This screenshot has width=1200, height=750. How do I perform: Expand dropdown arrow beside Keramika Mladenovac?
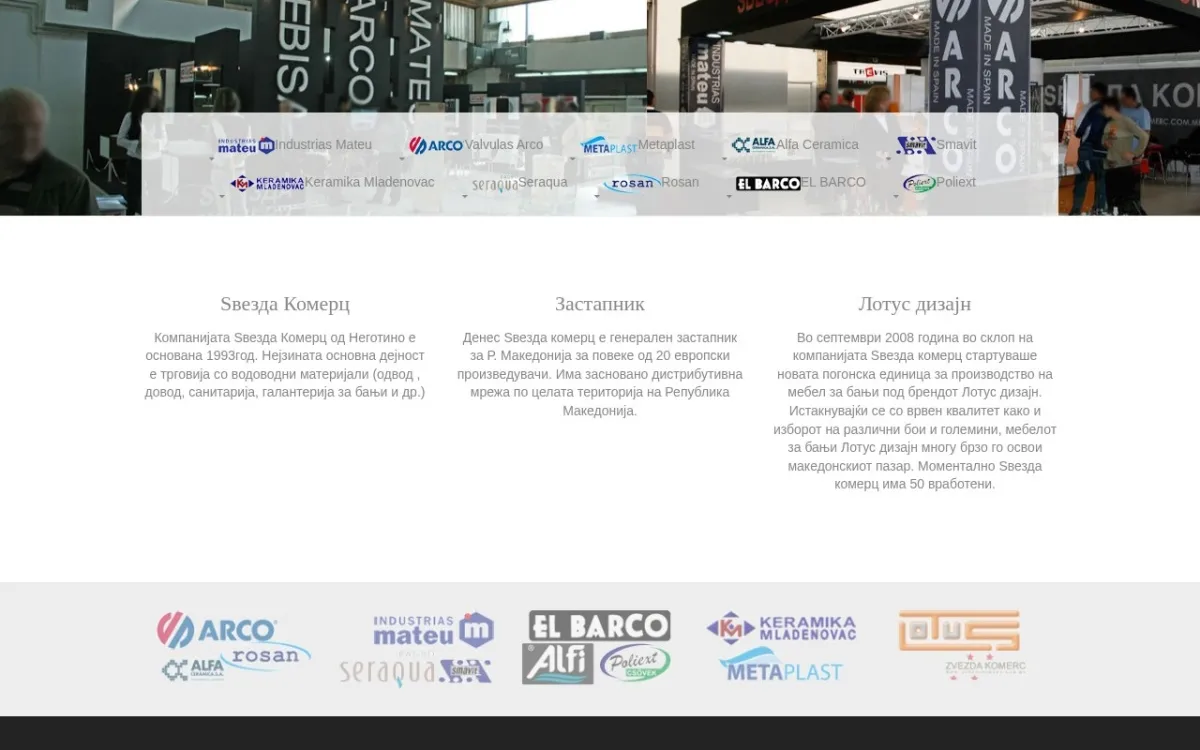[222, 196]
